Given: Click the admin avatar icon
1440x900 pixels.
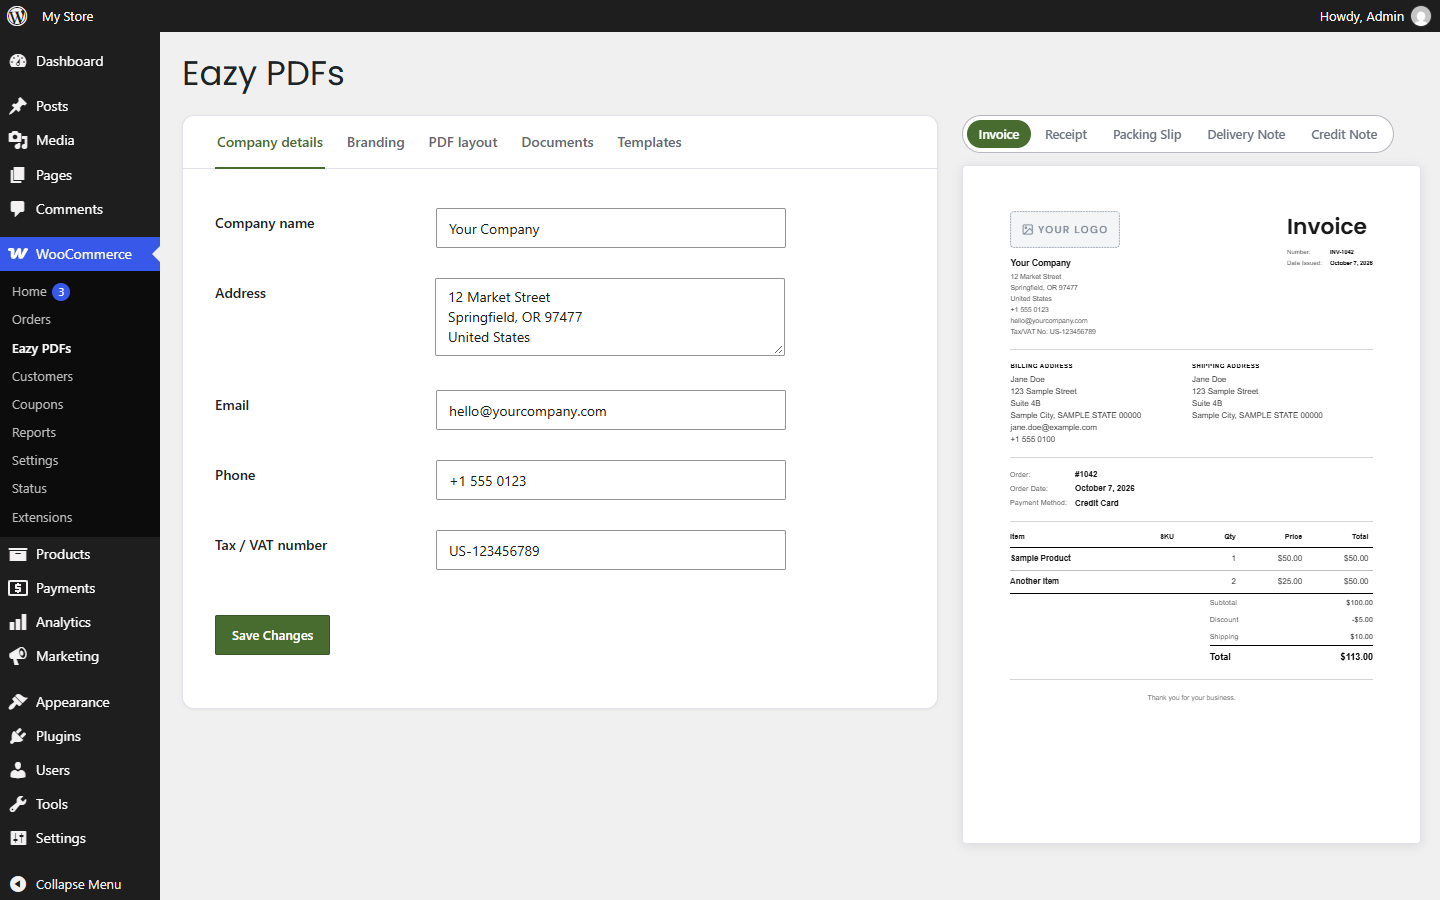Looking at the screenshot, I should 1421,16.
